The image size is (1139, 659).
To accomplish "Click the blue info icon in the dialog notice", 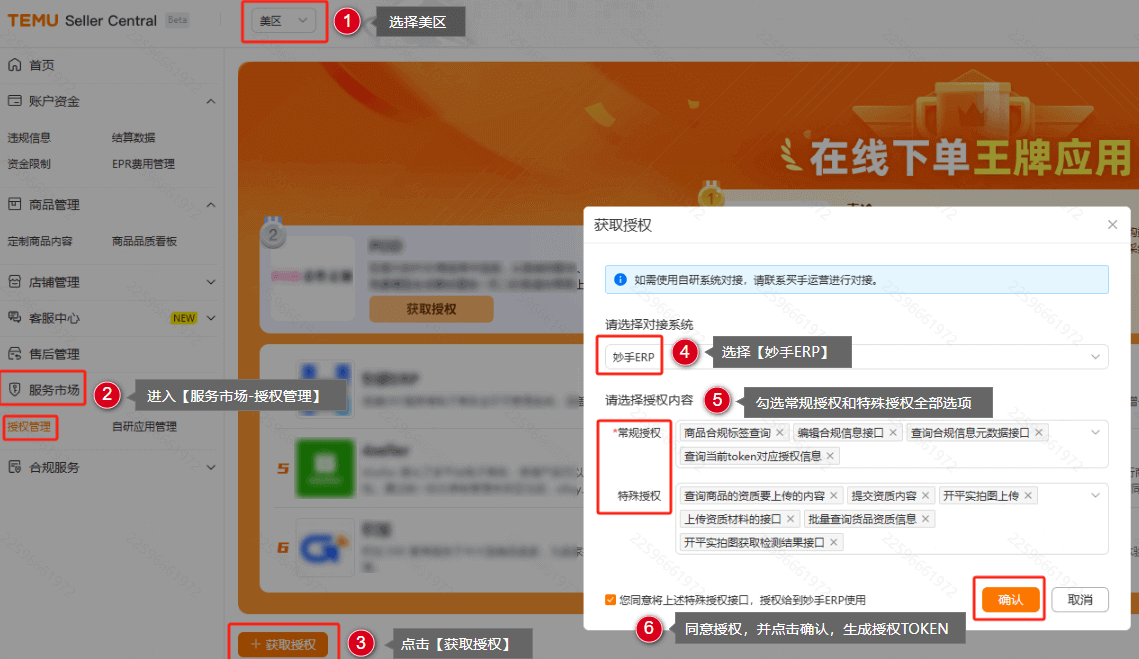I will point(620,280).
